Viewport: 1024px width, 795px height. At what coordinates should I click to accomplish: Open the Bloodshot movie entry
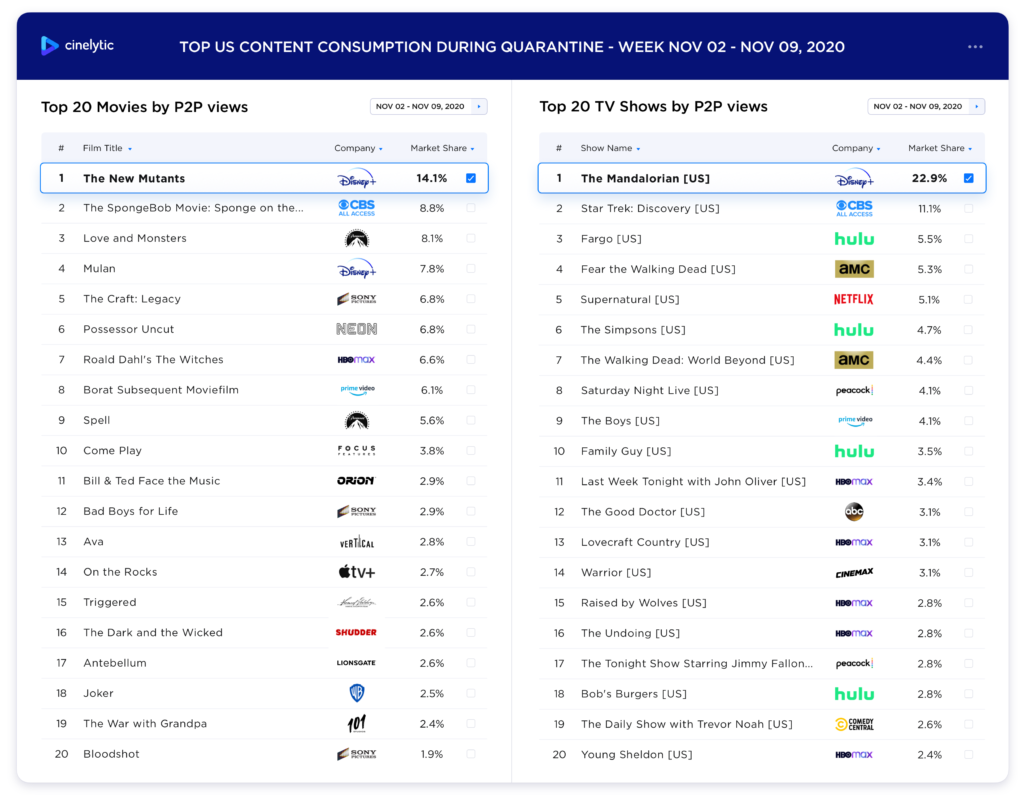pos(111,754)
